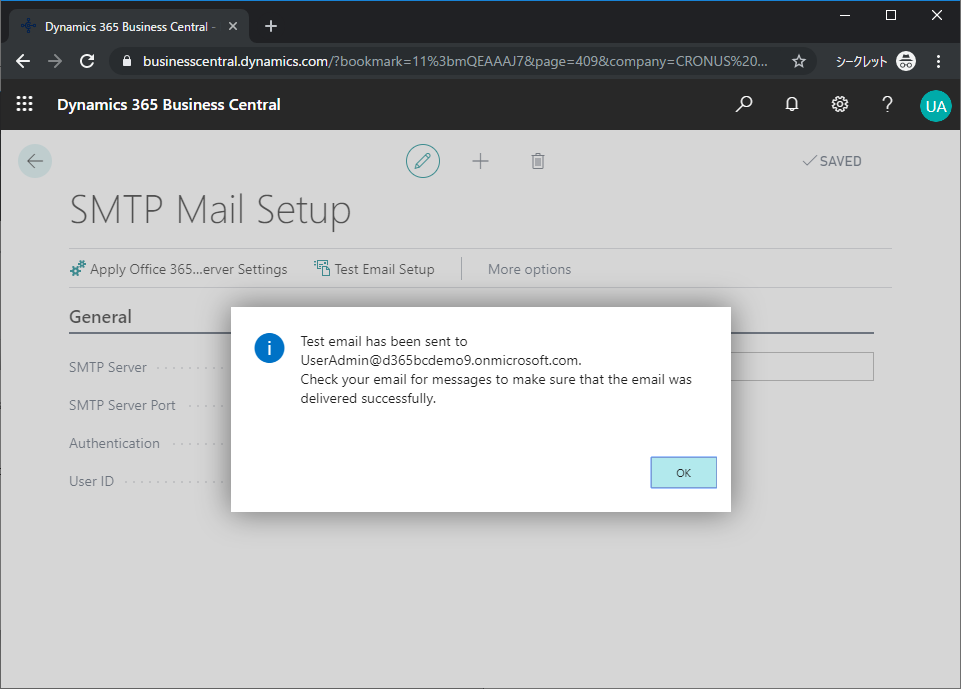This screenshot has height=689, width=961.
Task: Reload the browser page
Action: (x=87, y=61)
